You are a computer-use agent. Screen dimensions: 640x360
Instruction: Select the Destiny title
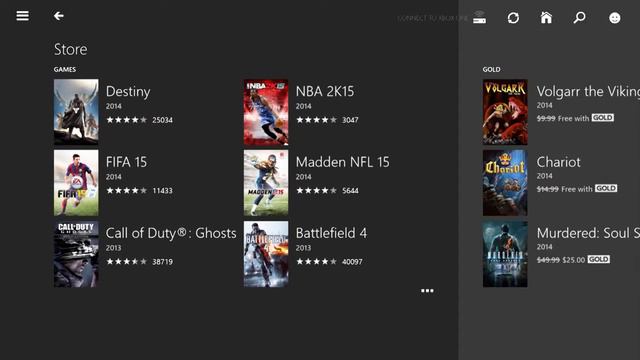[x=128, y=91]
